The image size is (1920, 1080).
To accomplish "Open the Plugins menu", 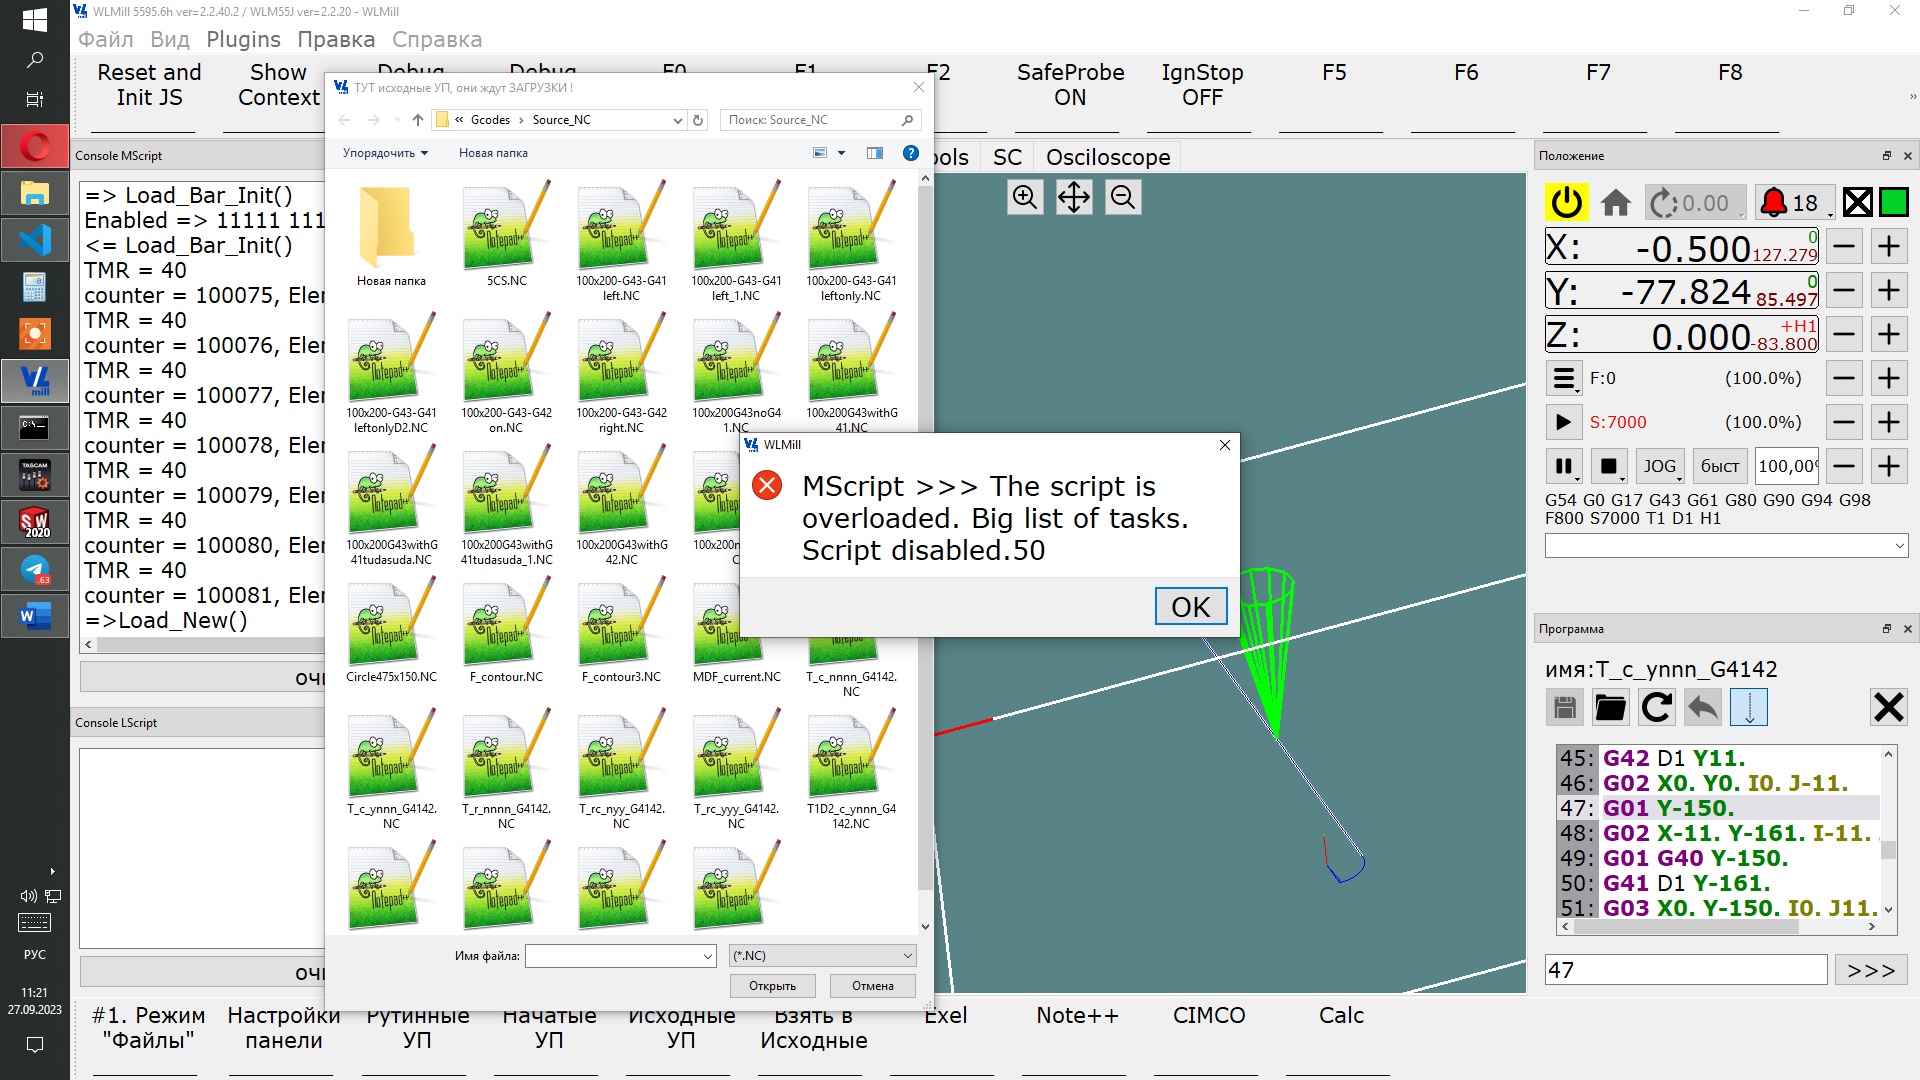I will coord(243,39).
